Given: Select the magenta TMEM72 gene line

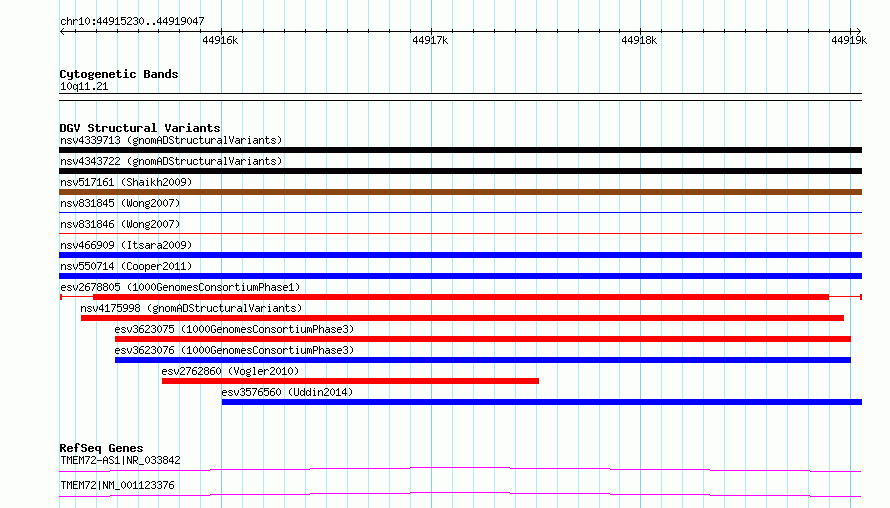Looking at the screenshot, I should pyautogui.click(x=460, y=494).
